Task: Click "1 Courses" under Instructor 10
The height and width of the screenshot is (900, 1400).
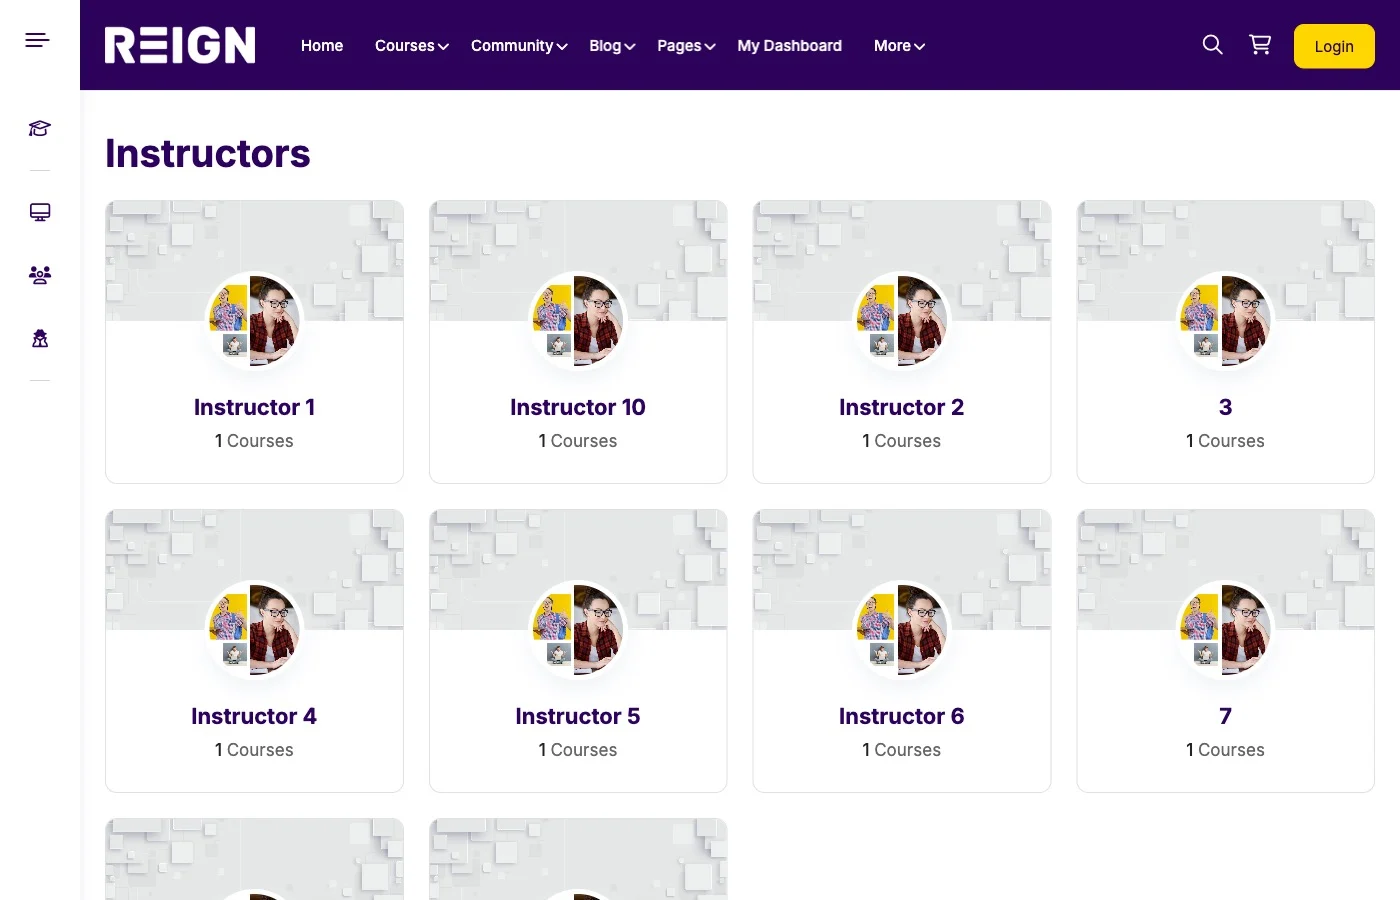Action: (578, 441)
